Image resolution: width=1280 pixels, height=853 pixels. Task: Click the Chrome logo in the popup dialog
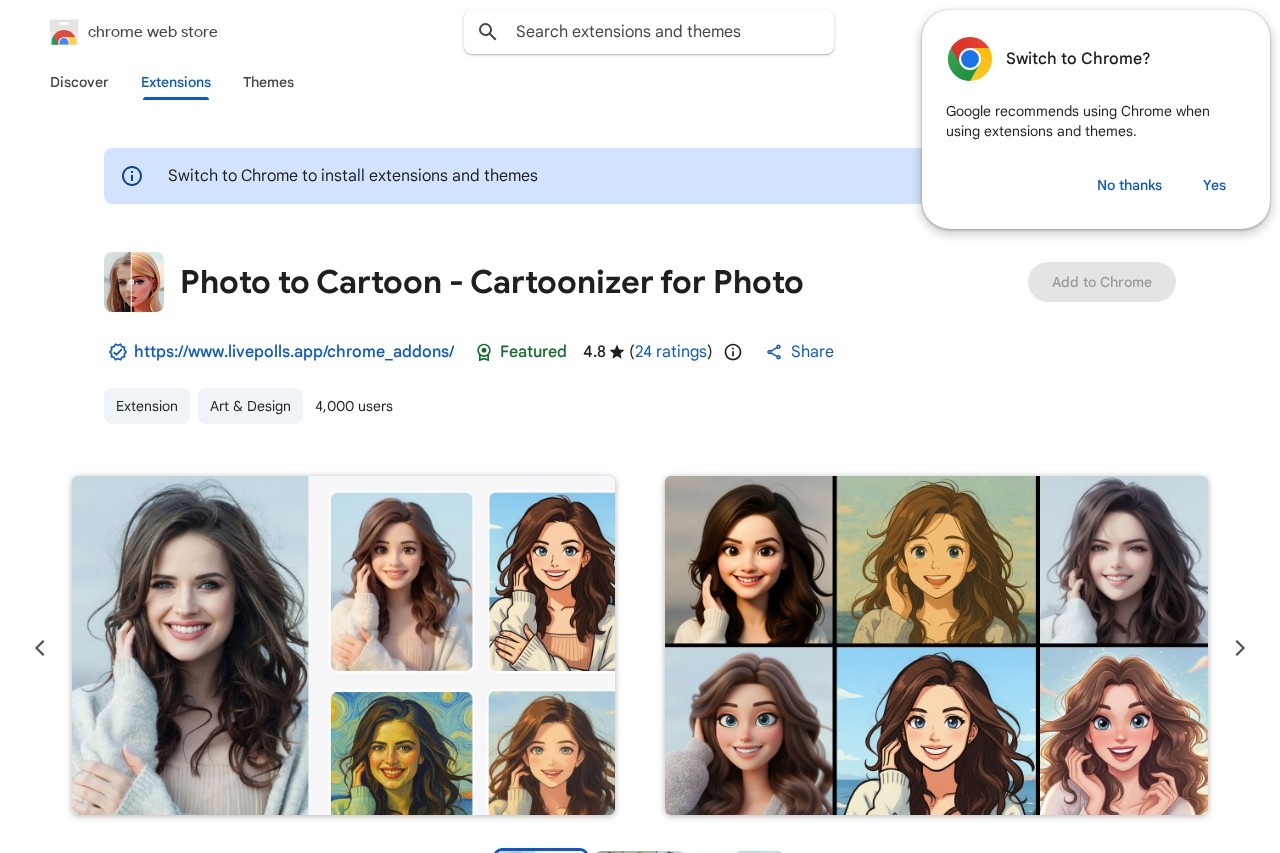[x=969, y=59]
